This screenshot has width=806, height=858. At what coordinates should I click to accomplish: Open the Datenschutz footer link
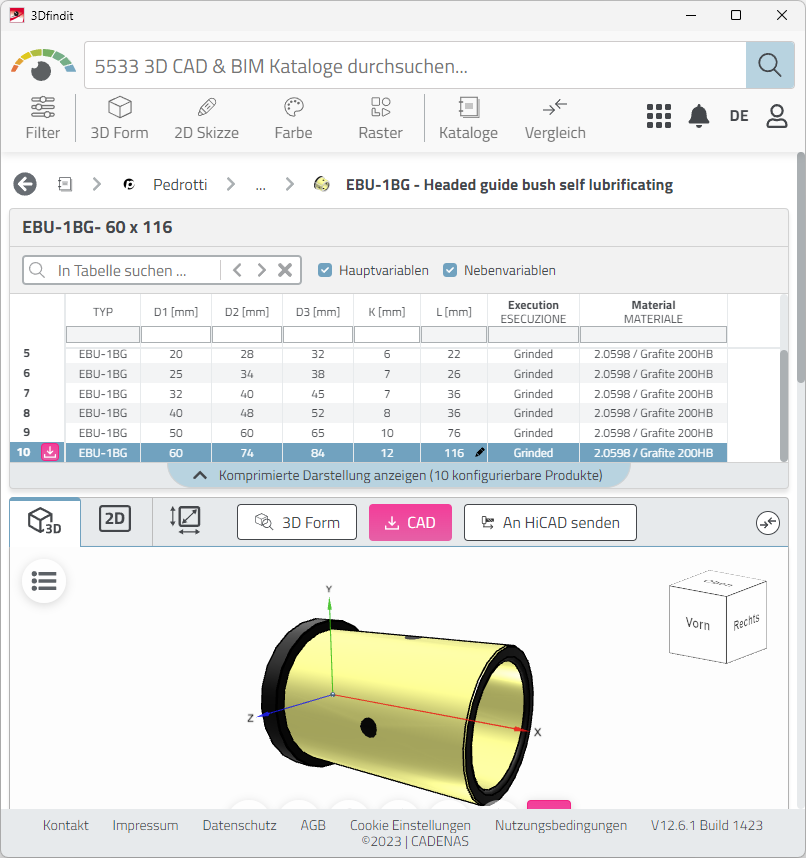coord(239,825)
